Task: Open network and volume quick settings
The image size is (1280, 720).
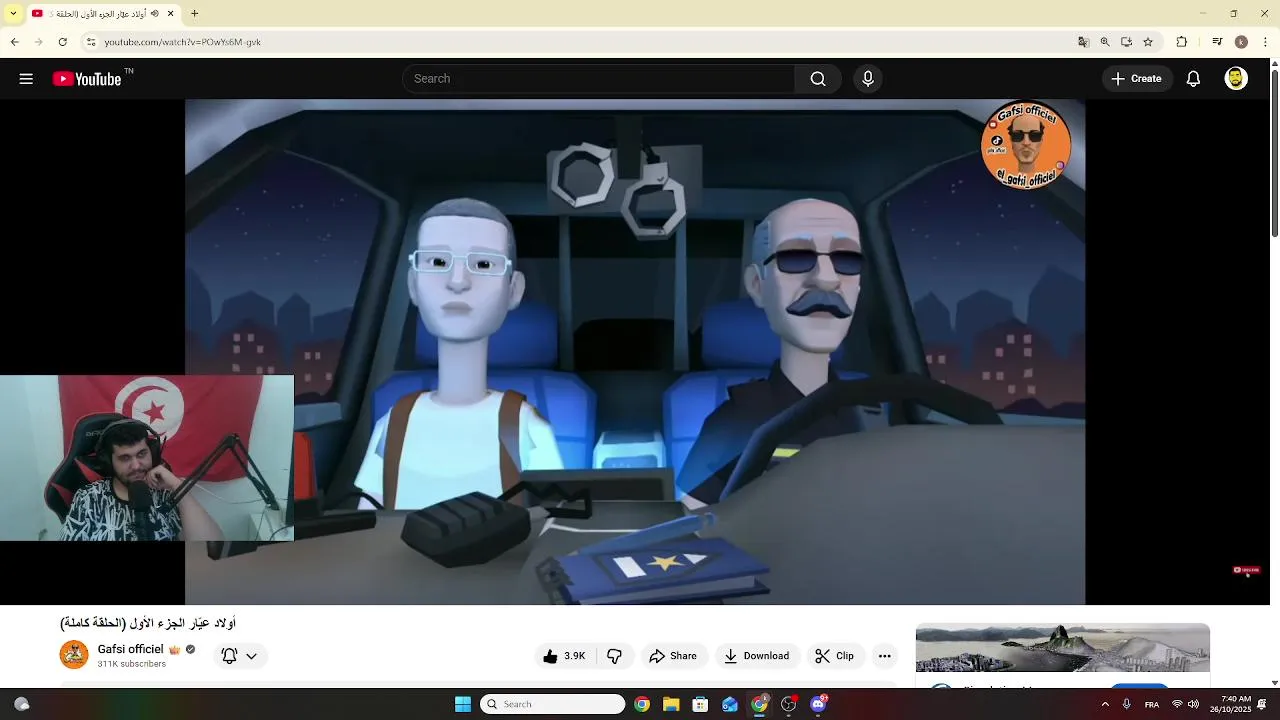Action: tap(1185, 704)
